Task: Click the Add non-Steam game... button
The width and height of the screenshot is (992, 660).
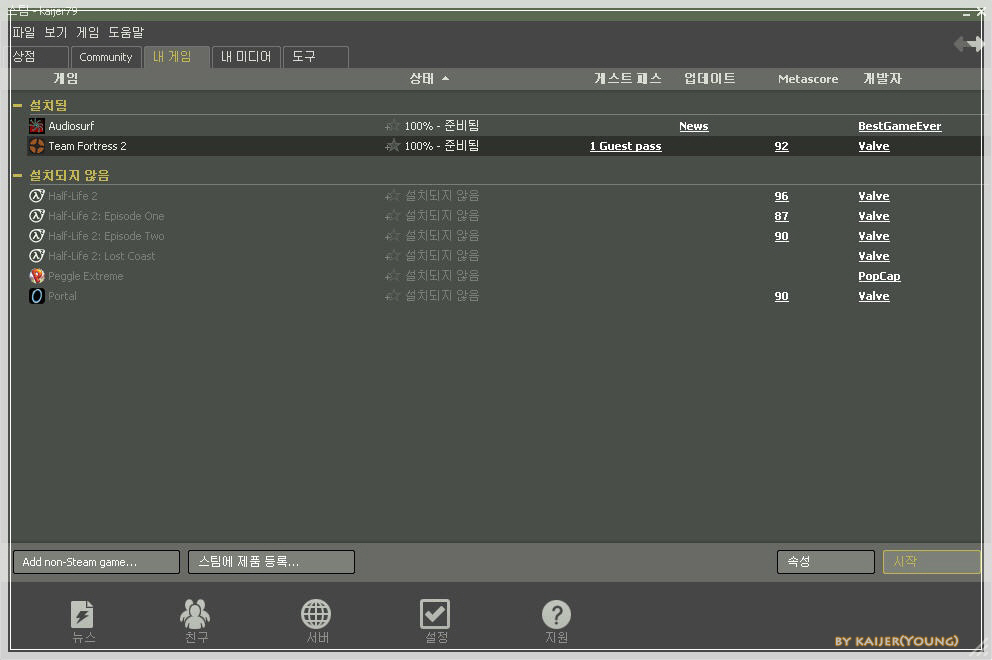Action: coord(96,562)
